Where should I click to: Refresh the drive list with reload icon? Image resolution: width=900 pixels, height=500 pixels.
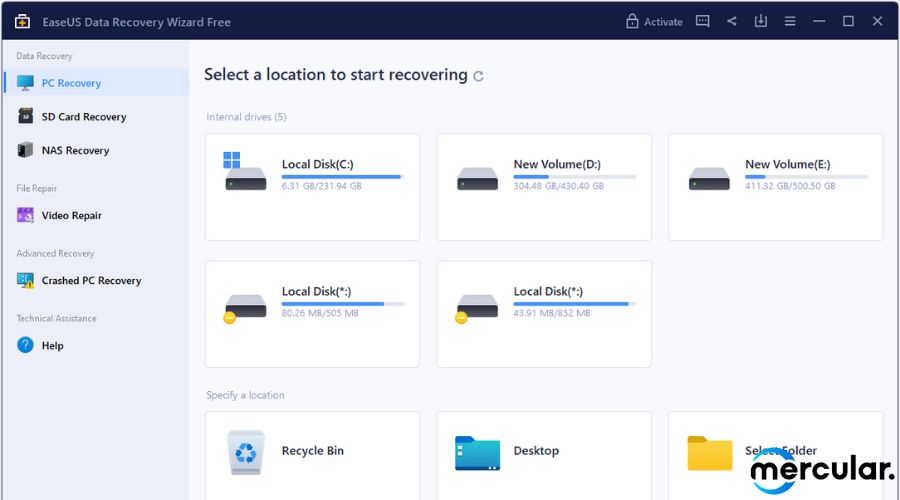click(x=478, y=76)
